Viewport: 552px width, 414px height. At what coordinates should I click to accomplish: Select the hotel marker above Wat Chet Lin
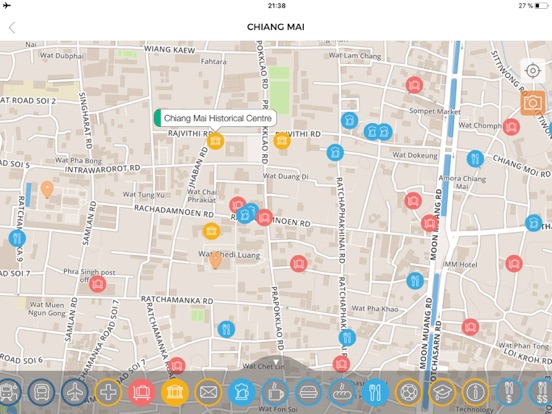[x=341, y=364]
